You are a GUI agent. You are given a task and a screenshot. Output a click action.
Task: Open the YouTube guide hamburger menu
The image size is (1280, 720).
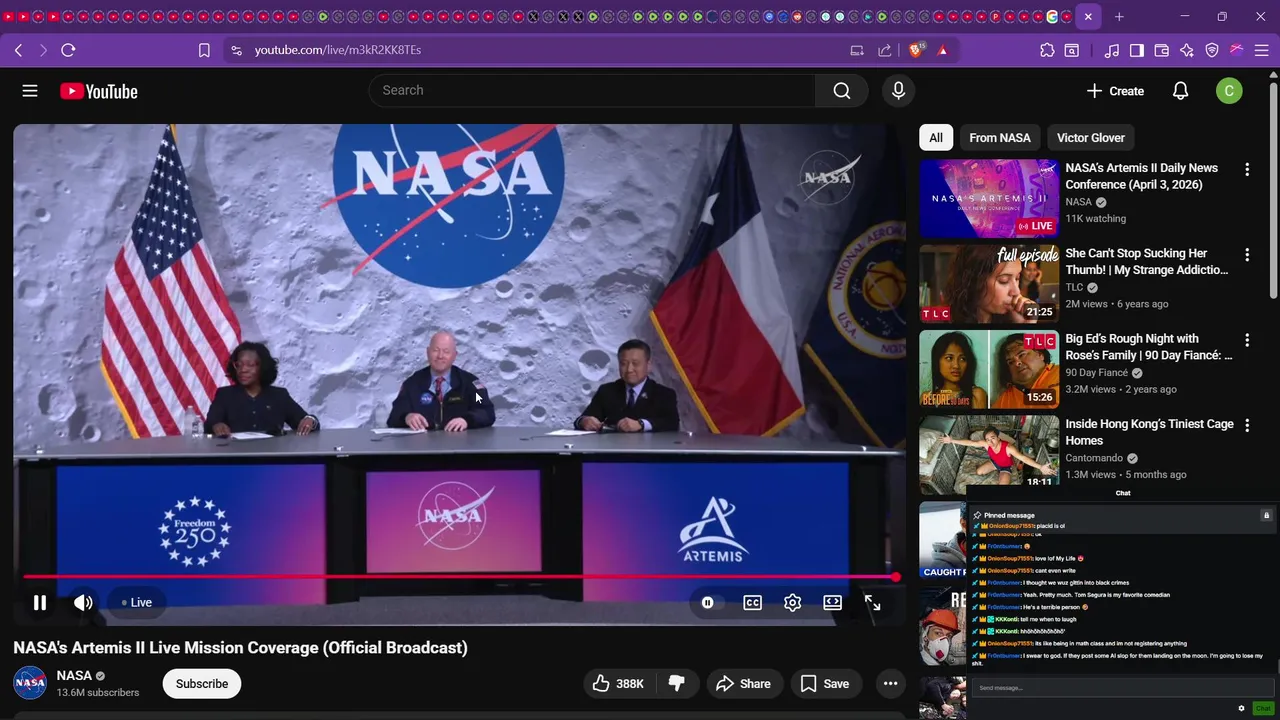pyautogui.click(x=30, y=91)
